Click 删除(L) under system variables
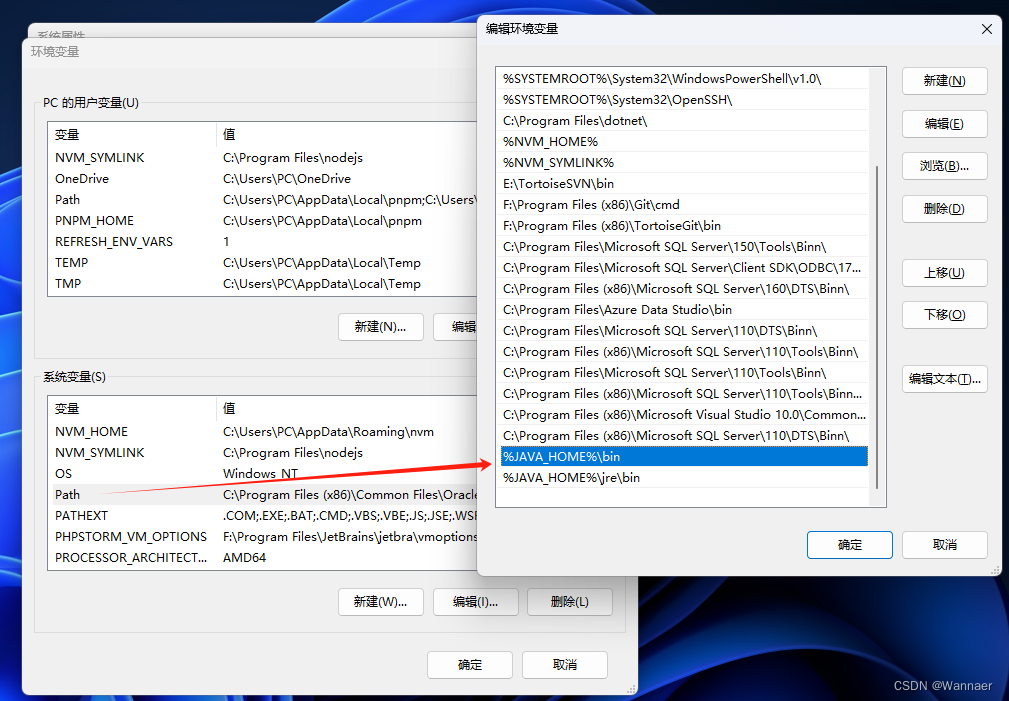Viewport: 1009px width, 701px height. 569,602
